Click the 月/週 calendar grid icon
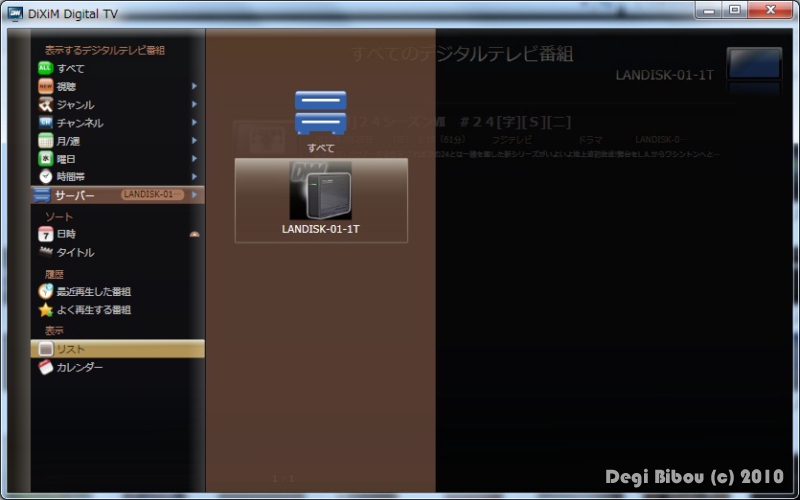Screen dimensions: 800x500 point(45,140)
